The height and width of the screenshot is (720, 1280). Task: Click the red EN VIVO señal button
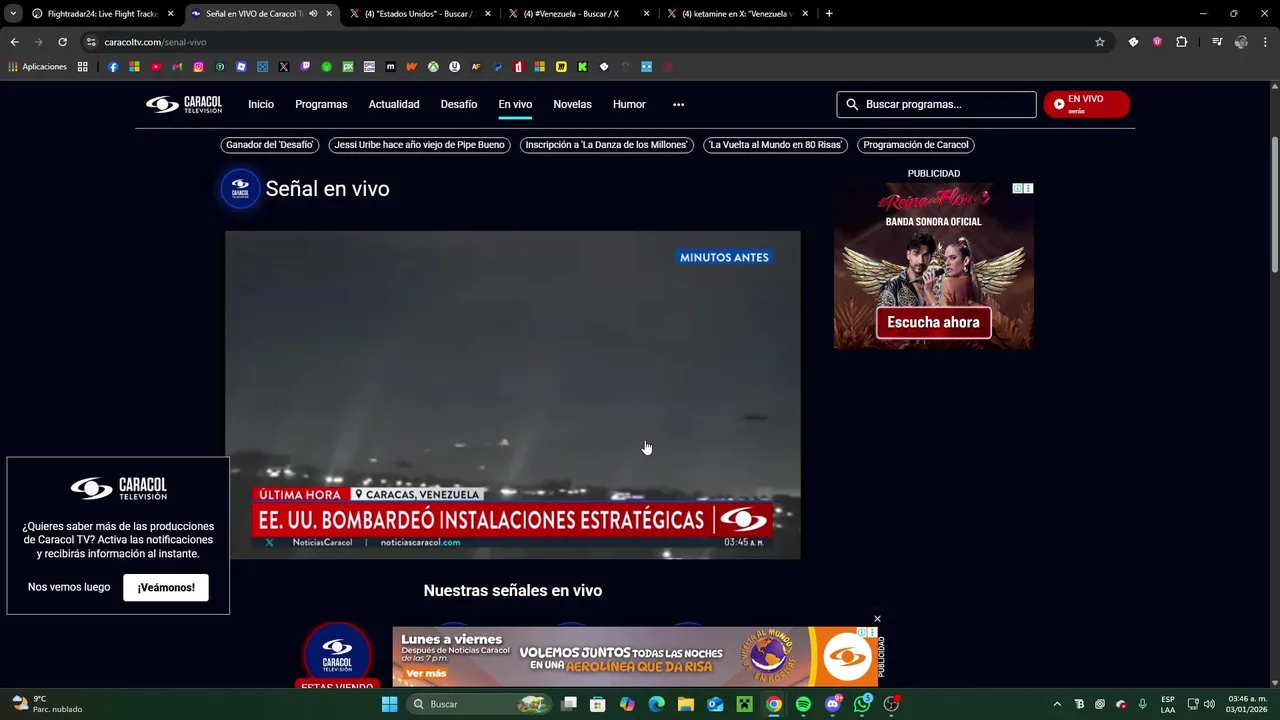(1086, 104)
